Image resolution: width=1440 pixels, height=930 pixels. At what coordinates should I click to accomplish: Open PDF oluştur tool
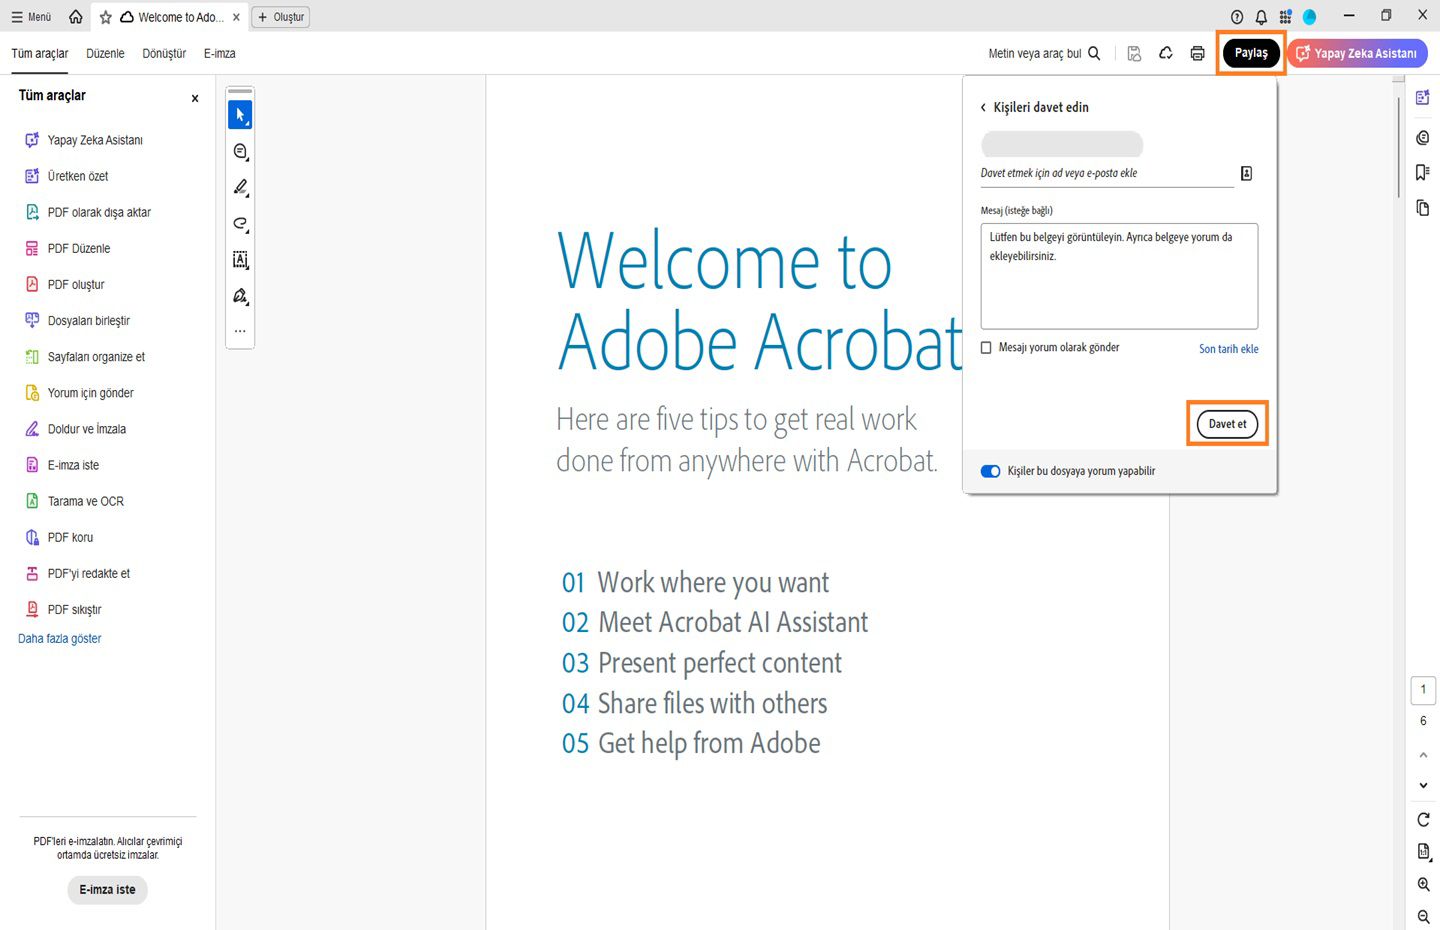point(65,284)
